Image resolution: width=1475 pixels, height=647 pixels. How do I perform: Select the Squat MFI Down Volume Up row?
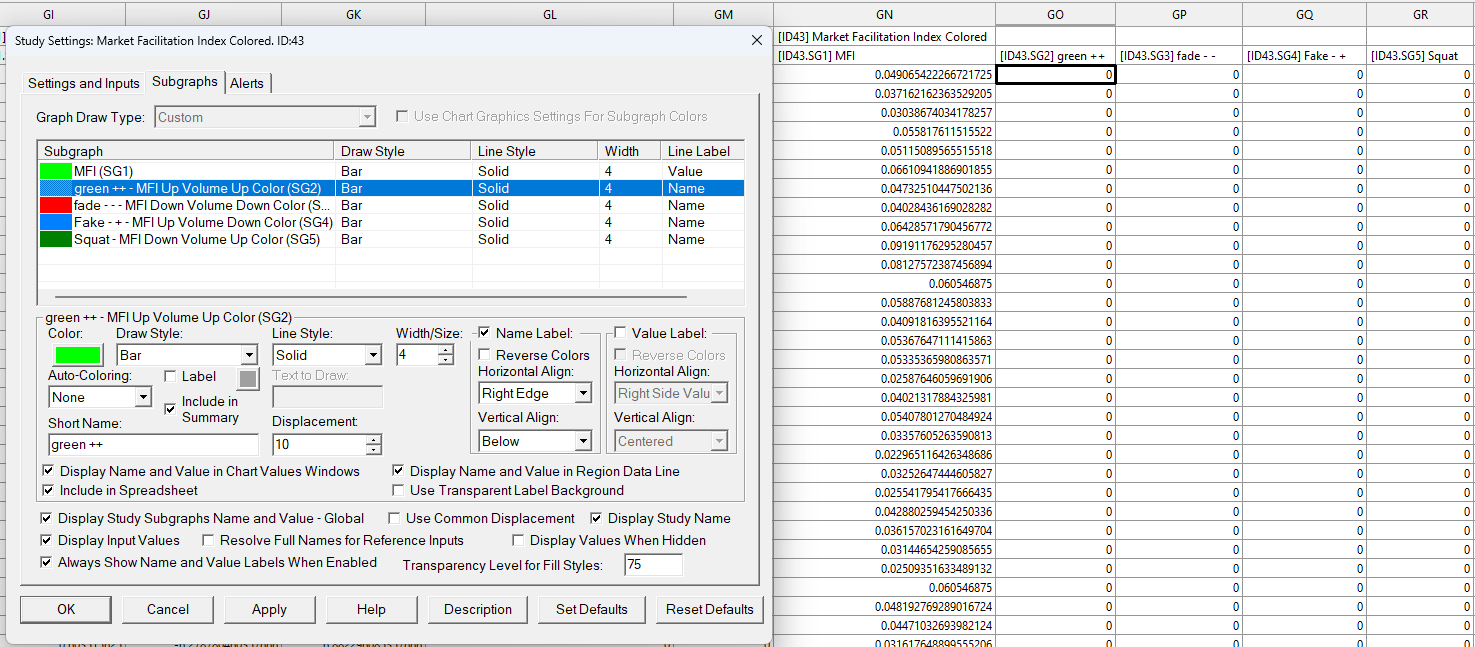[x=188, y=239]
